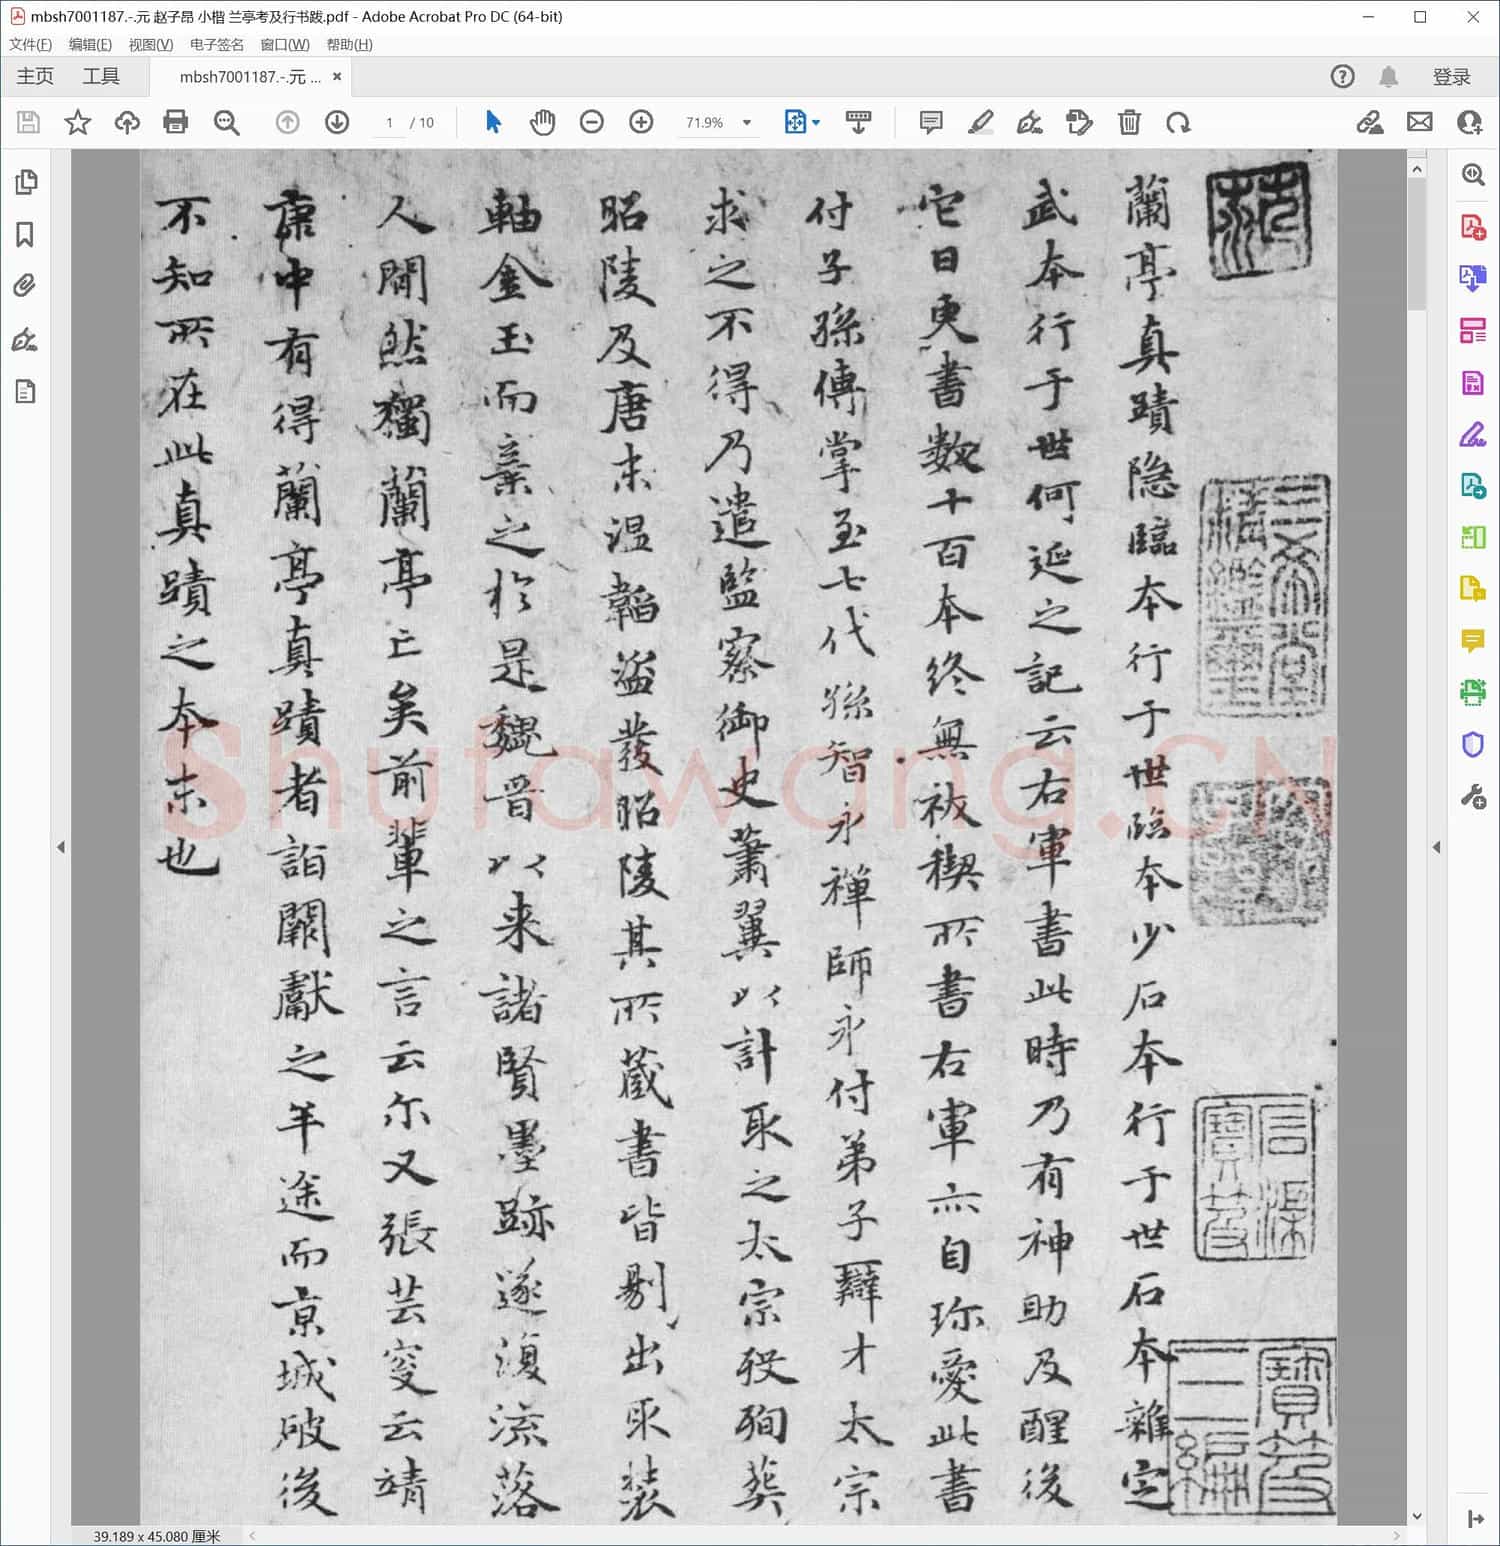Show the Bookmarks panel

tap(26, 235)
